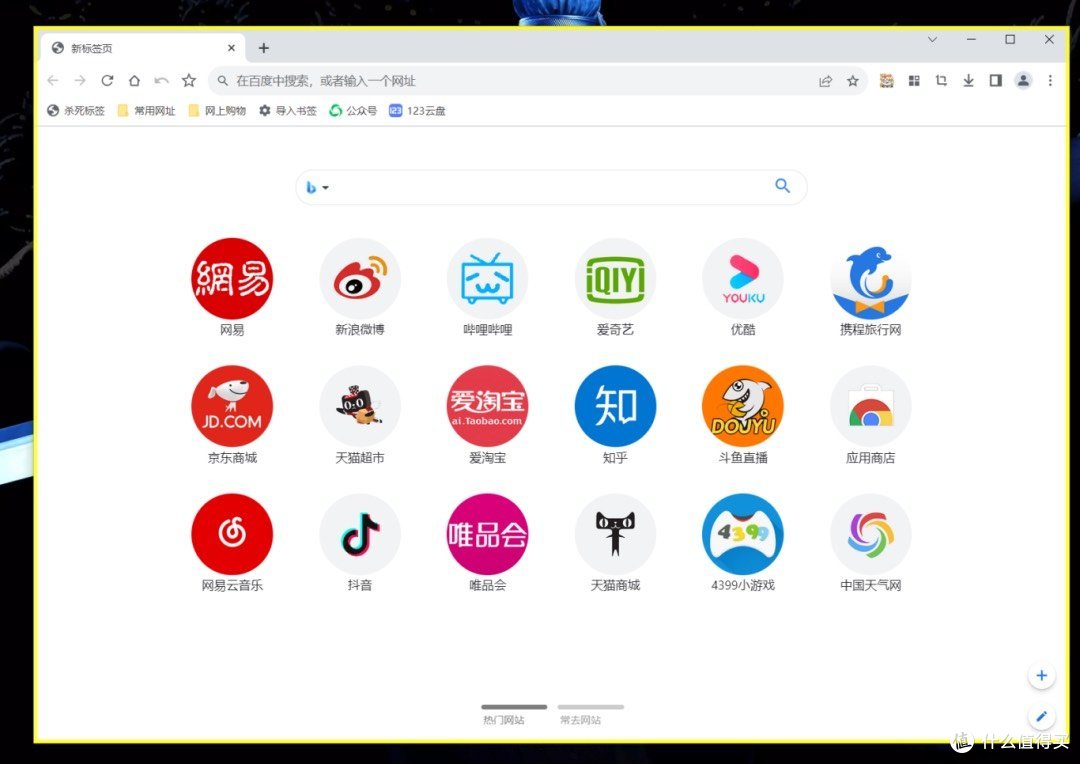Open the tab search chevron
The image size is (1080, 764).
(932, 39)
